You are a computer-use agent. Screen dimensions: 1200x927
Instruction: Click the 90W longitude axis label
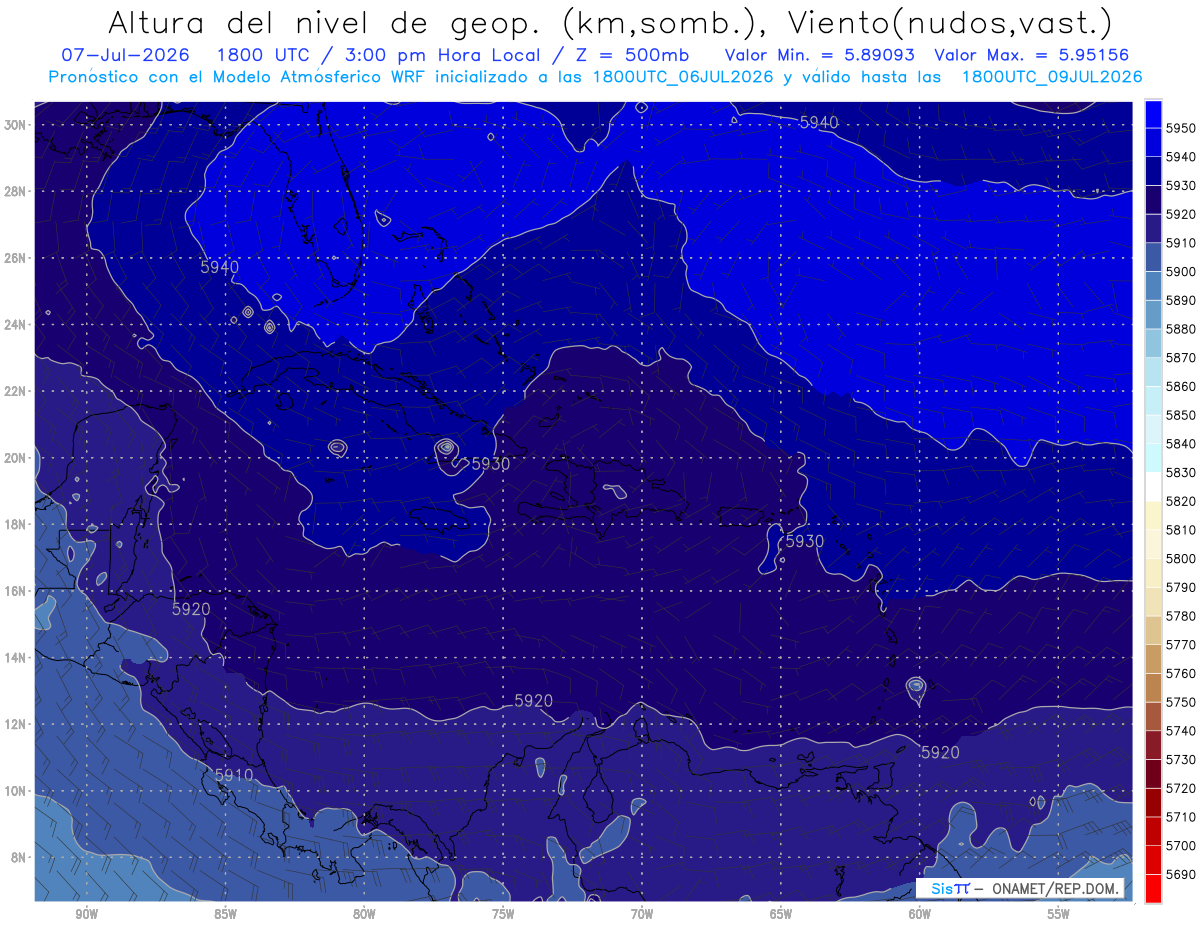tap(86, 914)
